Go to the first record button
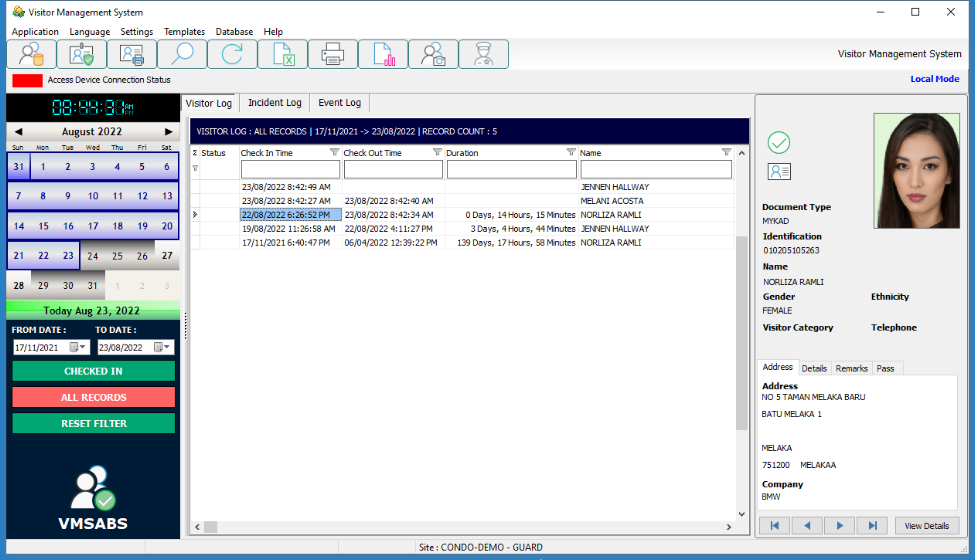The height and width of the screenshot is (560, 975). click(774, 525)
